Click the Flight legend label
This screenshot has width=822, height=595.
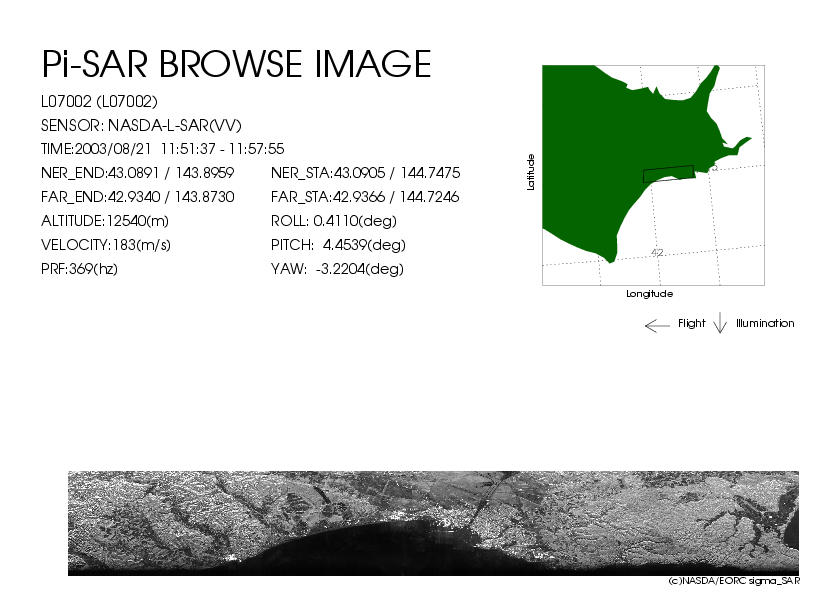(691, 323)
